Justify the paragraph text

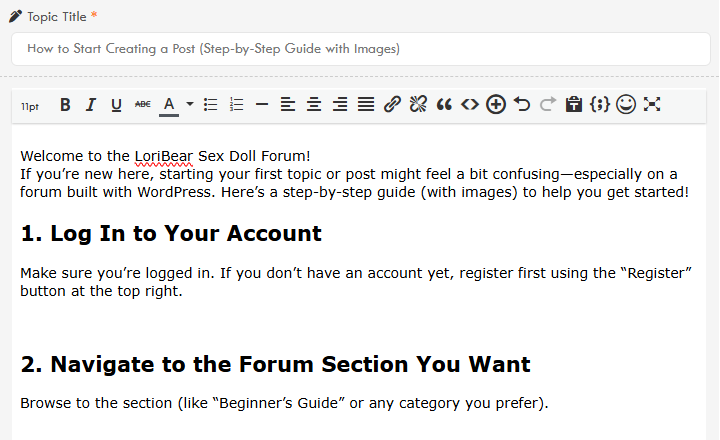tap(366, 104)
